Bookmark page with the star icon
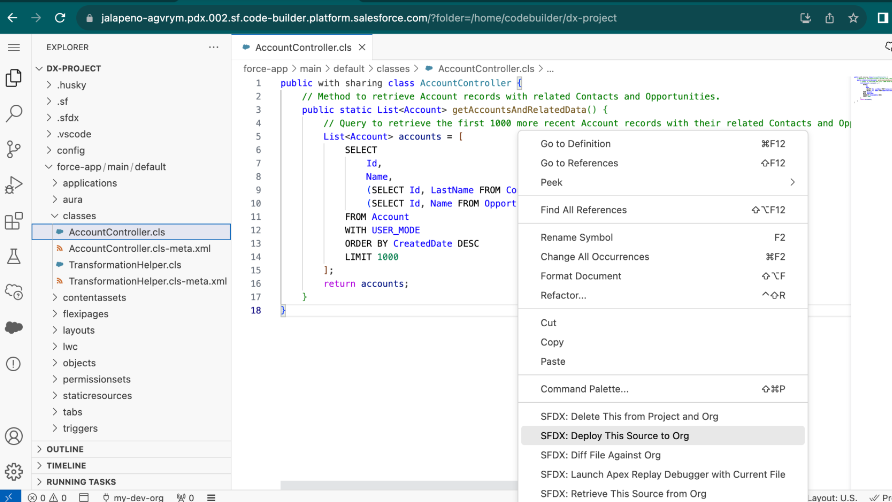 (853, 18)
